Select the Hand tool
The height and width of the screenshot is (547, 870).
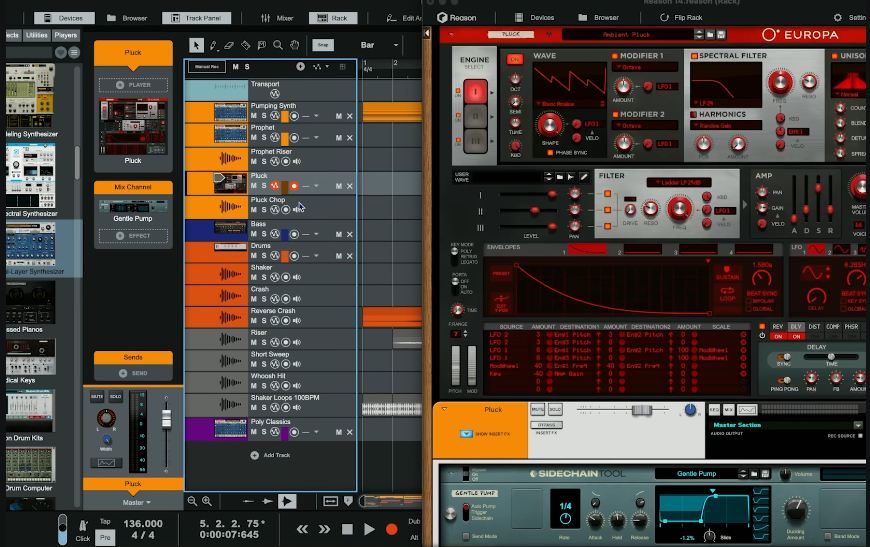pyautogui.click(x=294, y=45)
